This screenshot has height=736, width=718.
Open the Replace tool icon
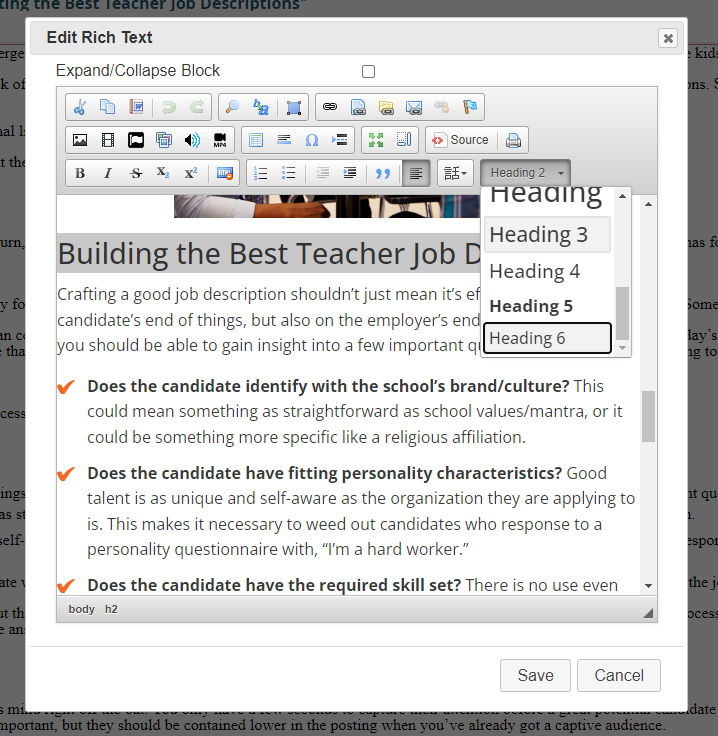coord(260,107)
